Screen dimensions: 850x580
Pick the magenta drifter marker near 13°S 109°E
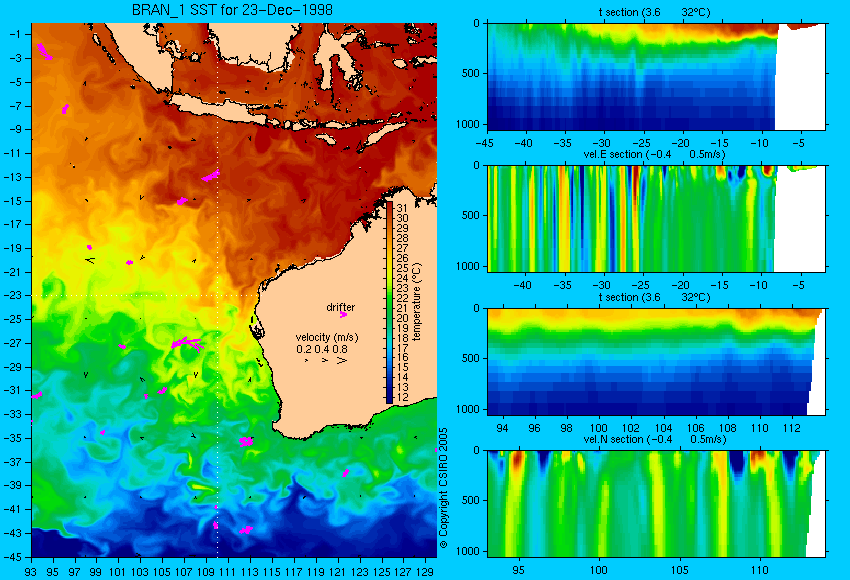point(211,176)
